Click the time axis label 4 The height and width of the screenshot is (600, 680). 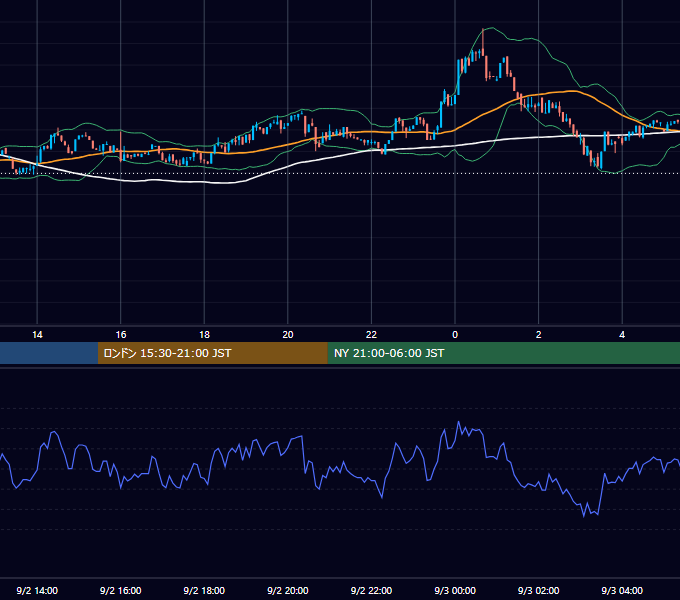coord(622,335)
